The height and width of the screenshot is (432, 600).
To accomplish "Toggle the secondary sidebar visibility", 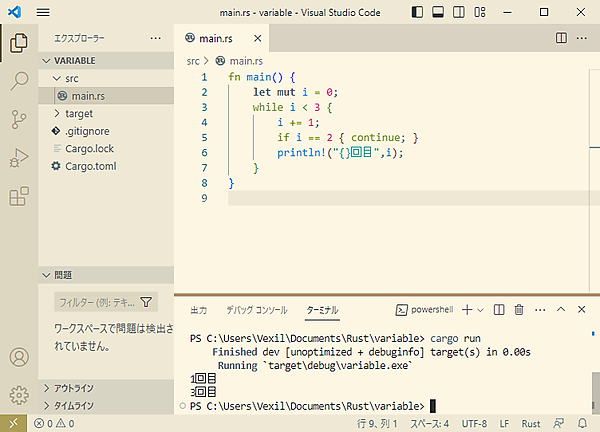I will [x=460, y=12].
